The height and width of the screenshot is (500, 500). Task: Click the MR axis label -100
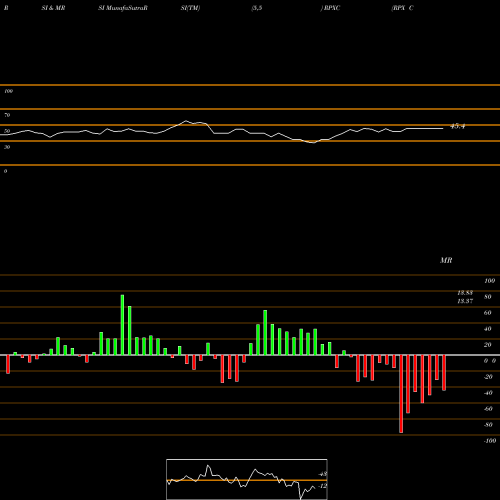[x=490, y=441]
